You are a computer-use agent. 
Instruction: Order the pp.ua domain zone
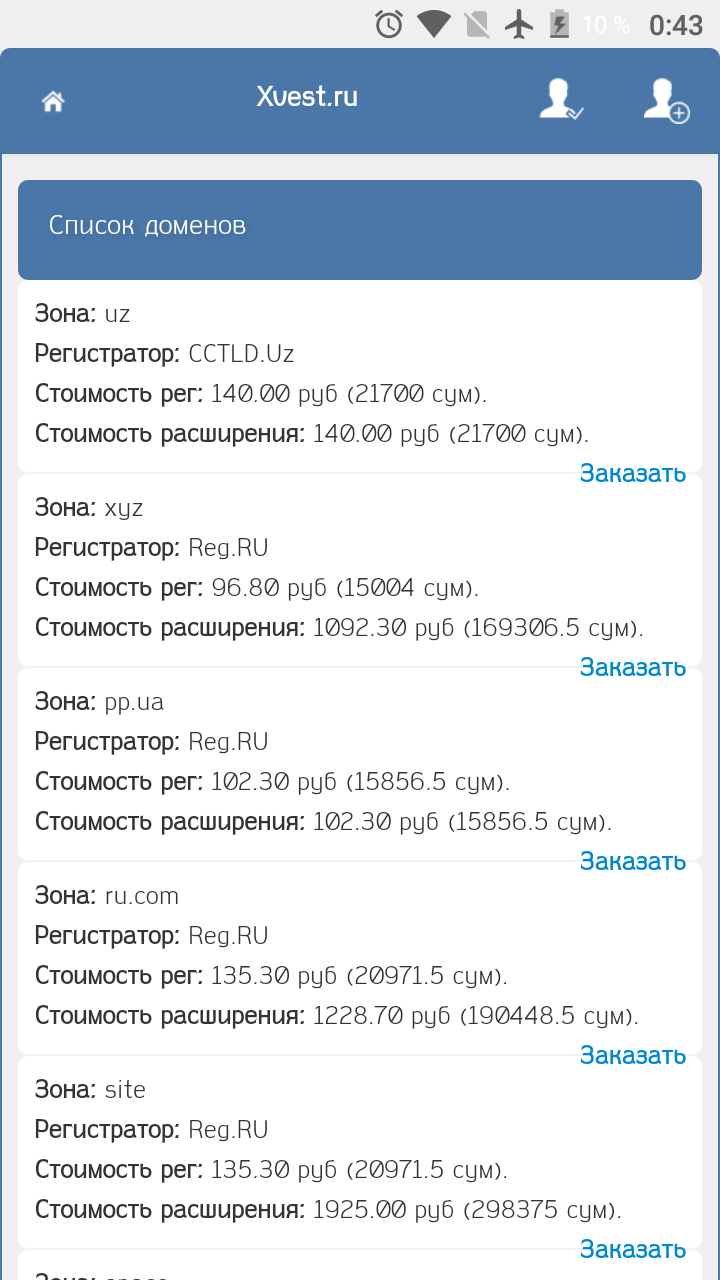coord(632,861)
